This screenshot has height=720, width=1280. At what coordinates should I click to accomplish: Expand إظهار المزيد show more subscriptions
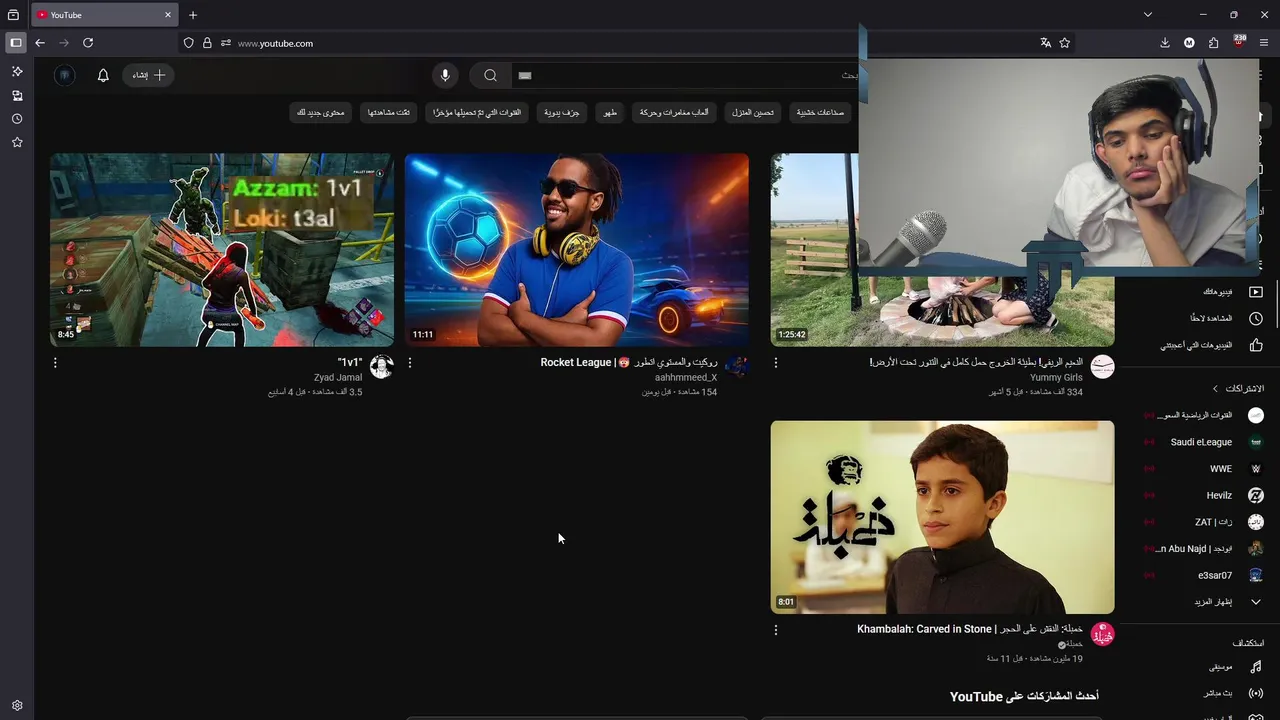1228,602
